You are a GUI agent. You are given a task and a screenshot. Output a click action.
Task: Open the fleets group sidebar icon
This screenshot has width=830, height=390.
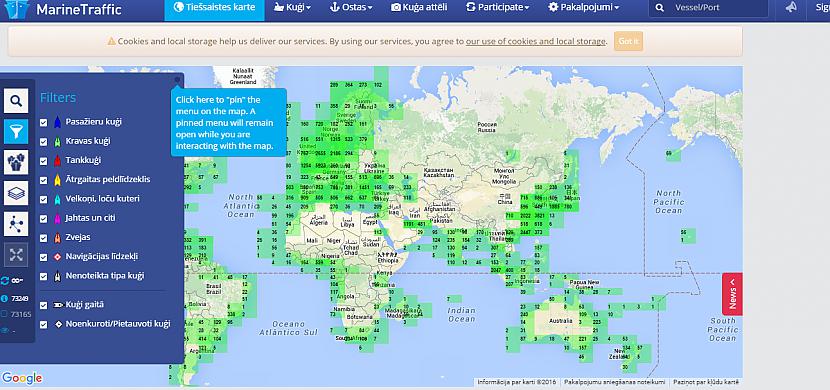(16, 162)
